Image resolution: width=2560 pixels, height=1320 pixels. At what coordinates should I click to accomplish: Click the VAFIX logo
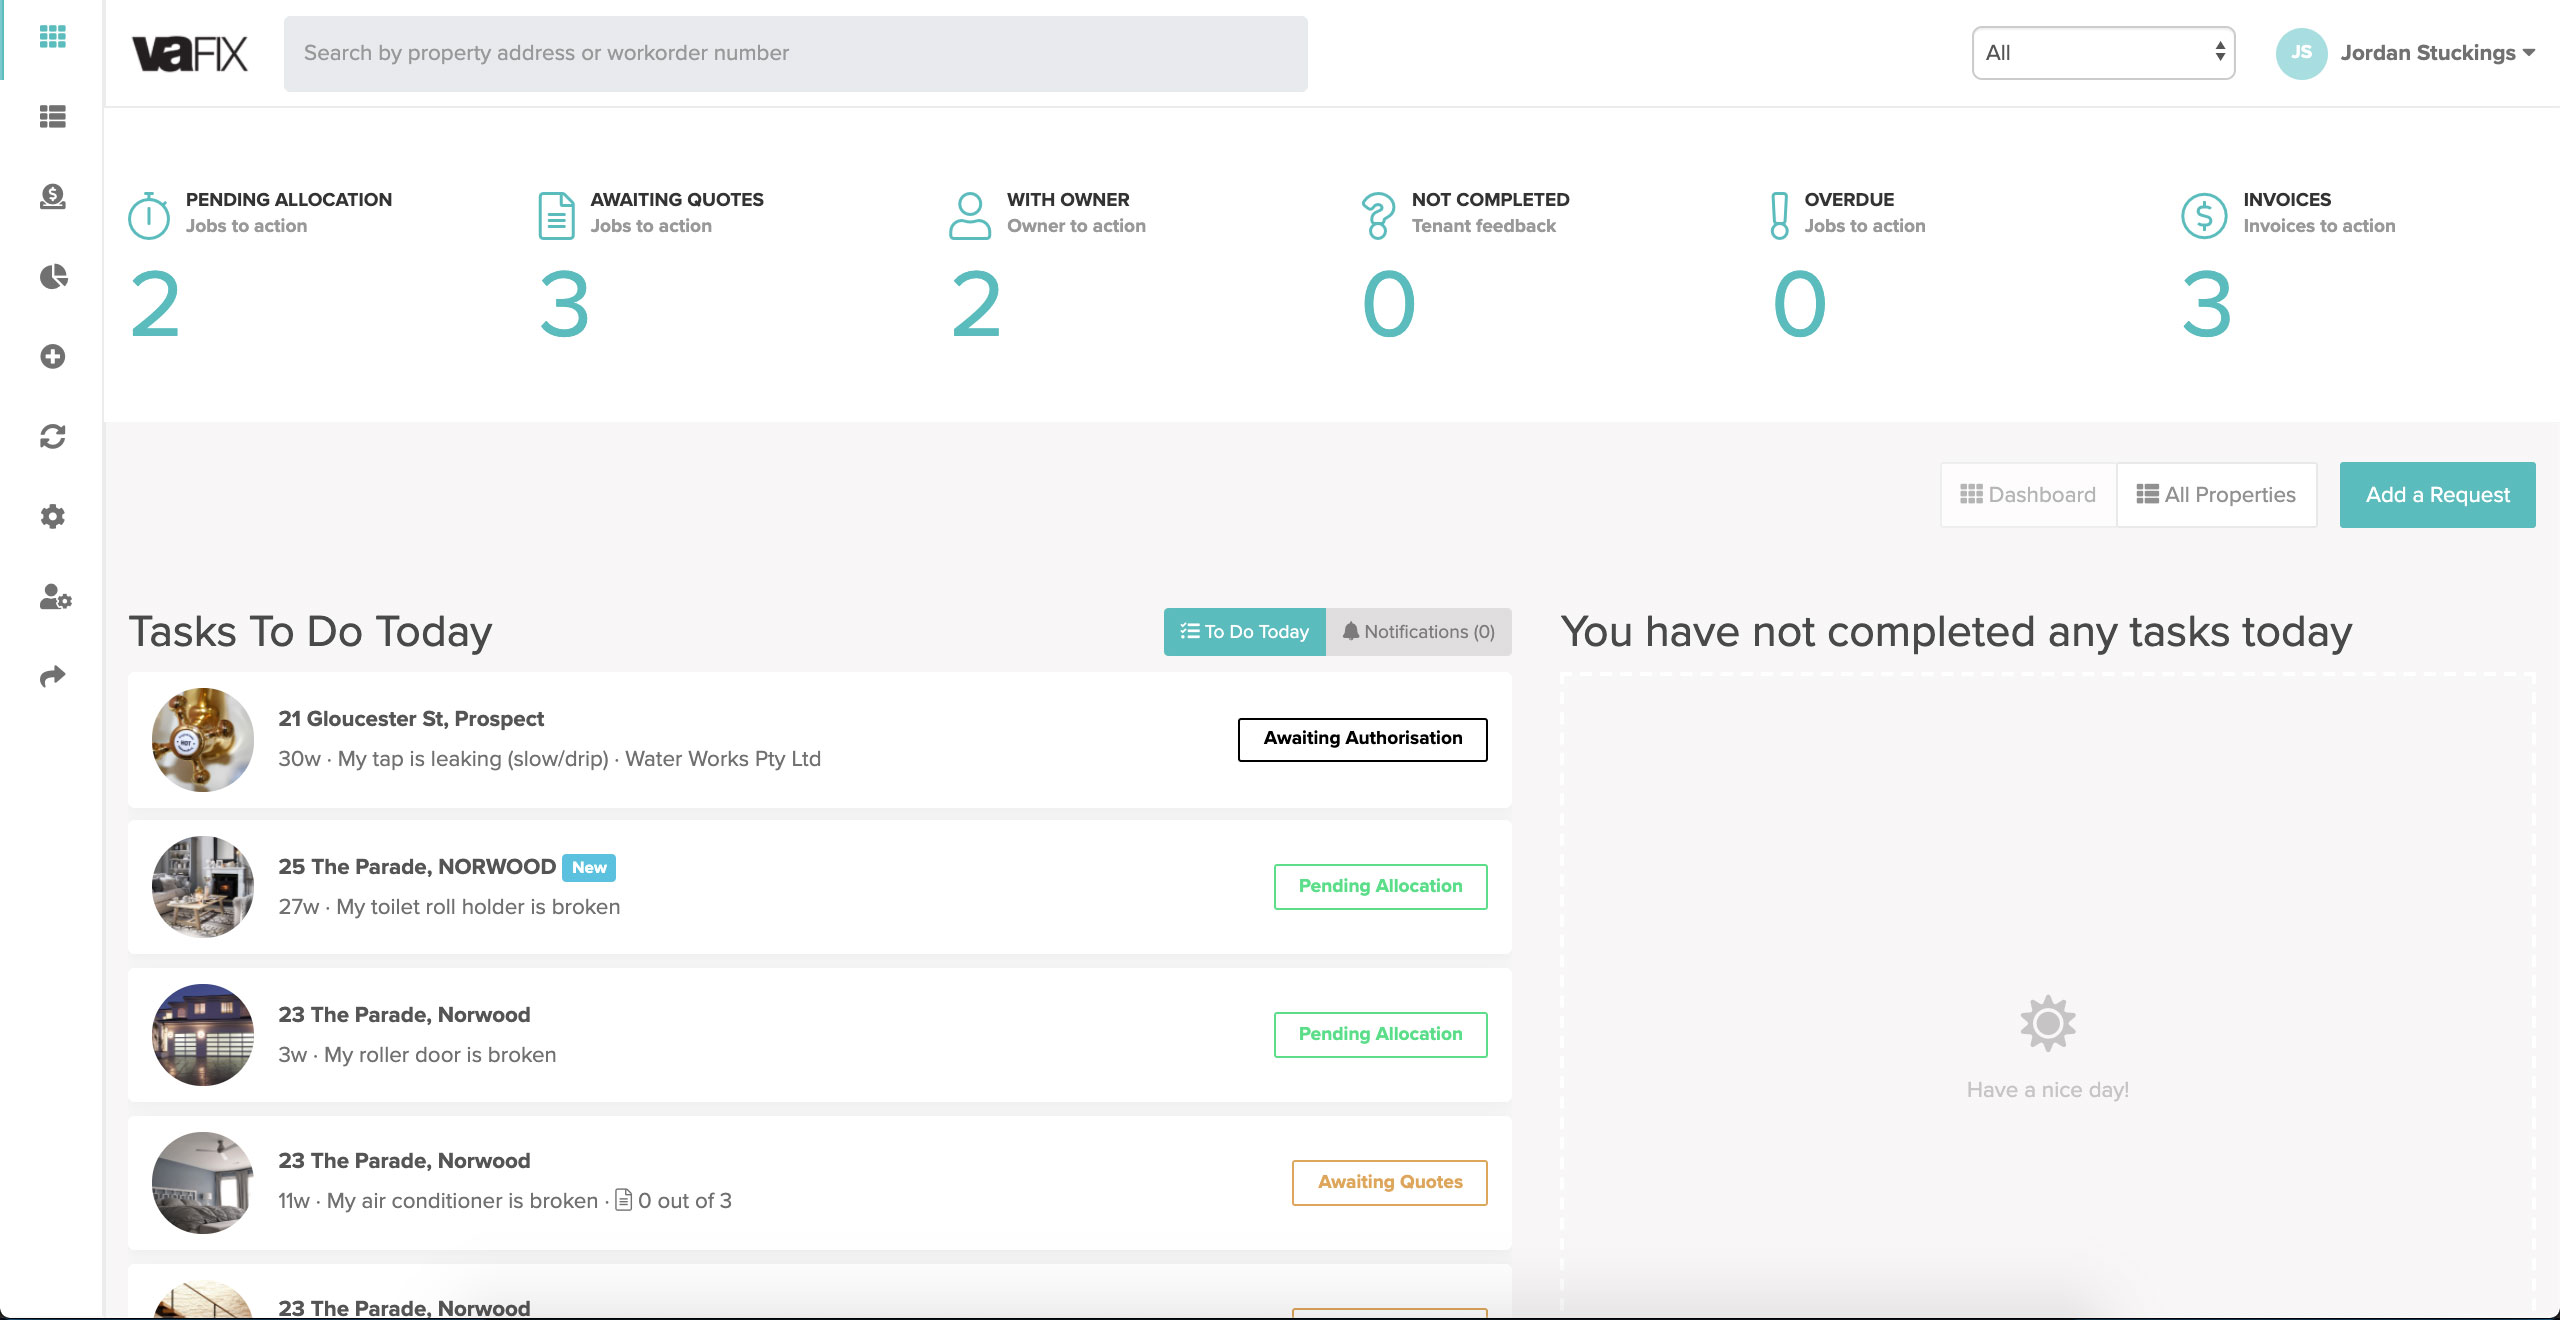(x=190, y=54)
